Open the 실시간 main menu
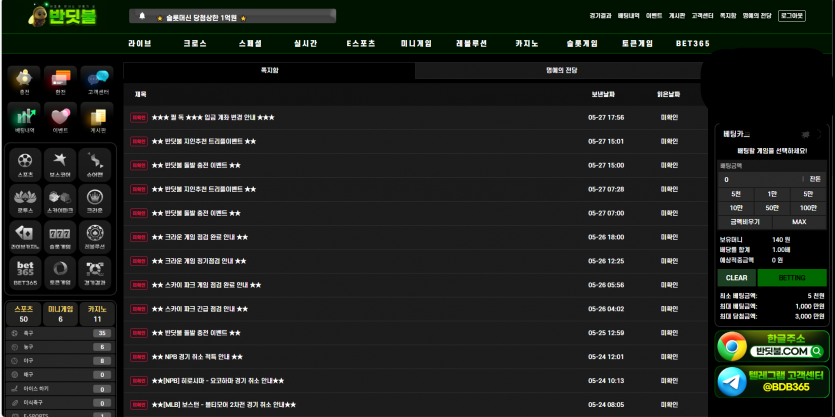The height and width of the screenshot is (417, 835). (x=306, y=44)
